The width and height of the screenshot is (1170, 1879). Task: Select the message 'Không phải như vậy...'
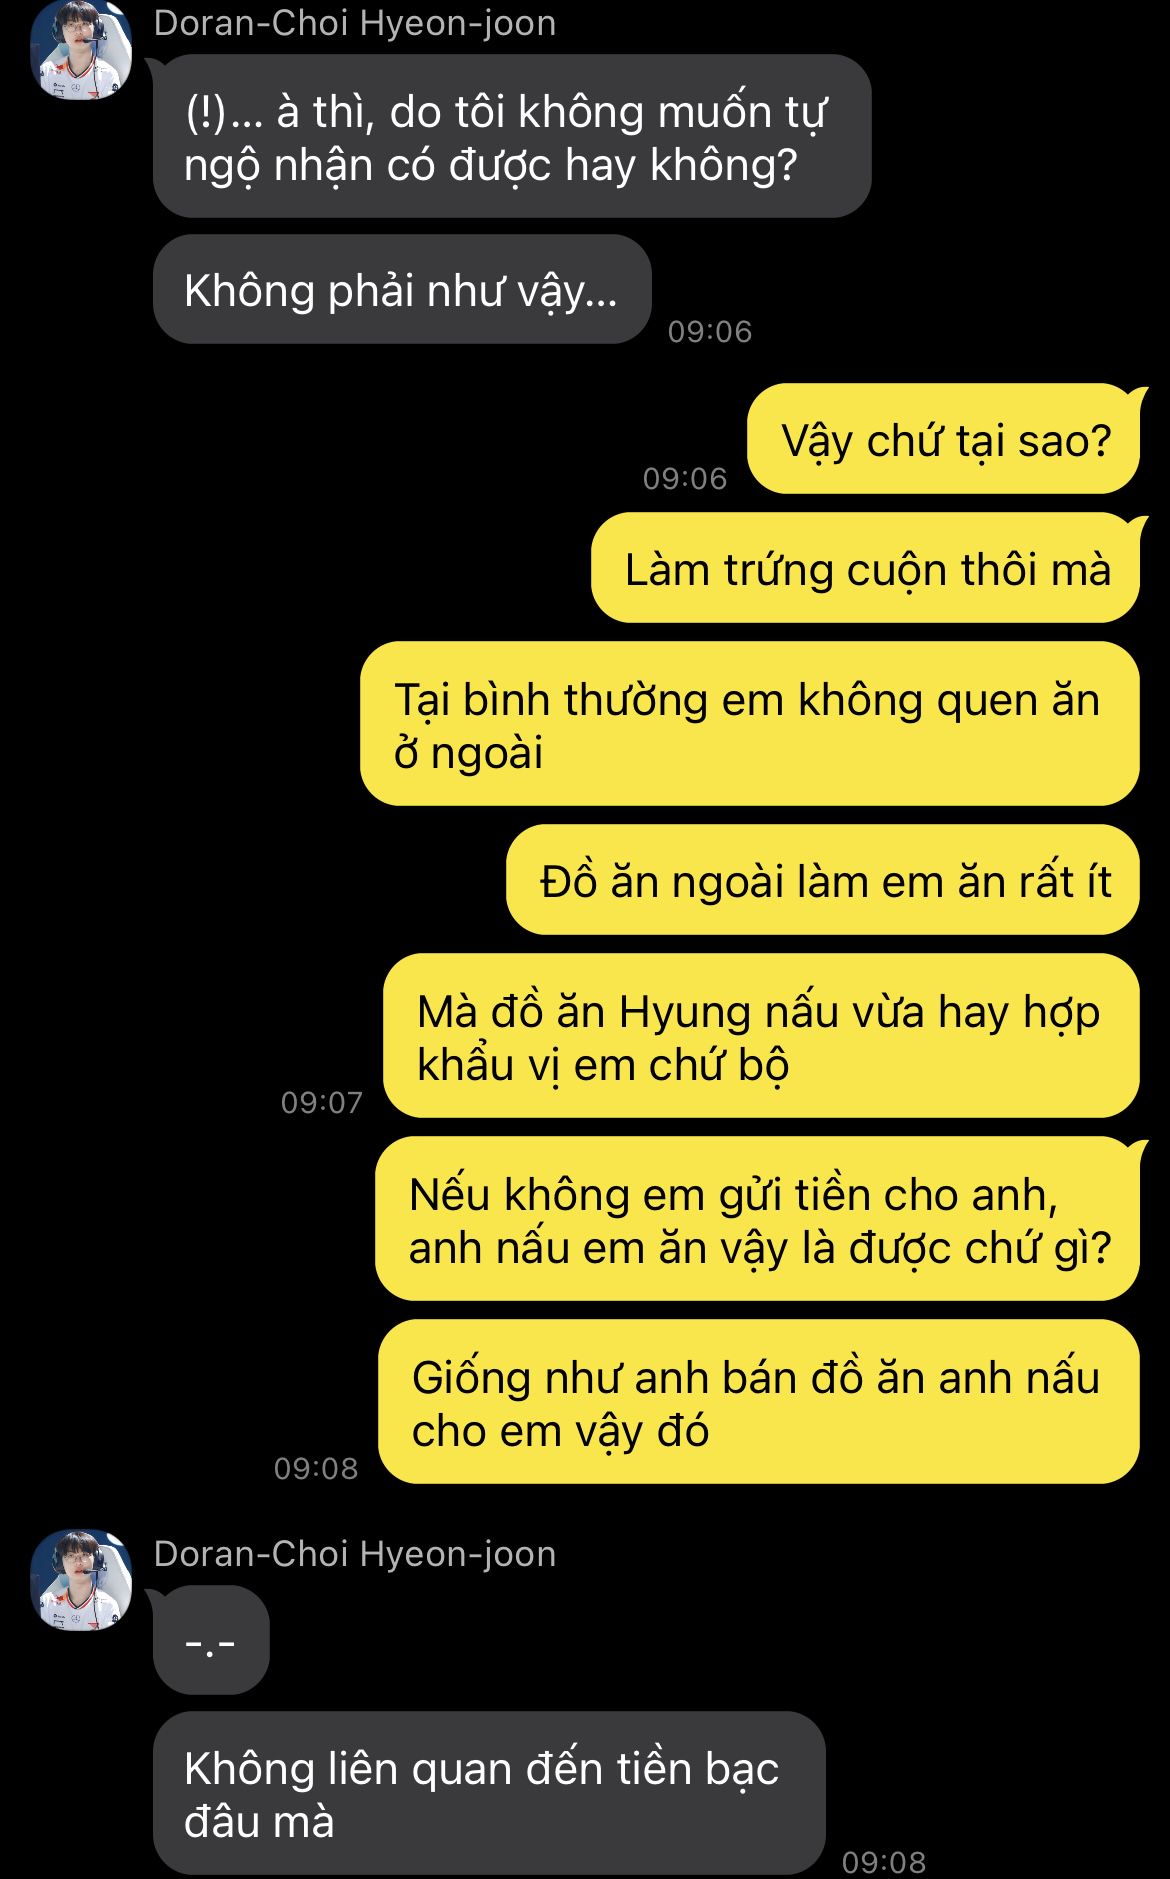[x=402, y=290]
